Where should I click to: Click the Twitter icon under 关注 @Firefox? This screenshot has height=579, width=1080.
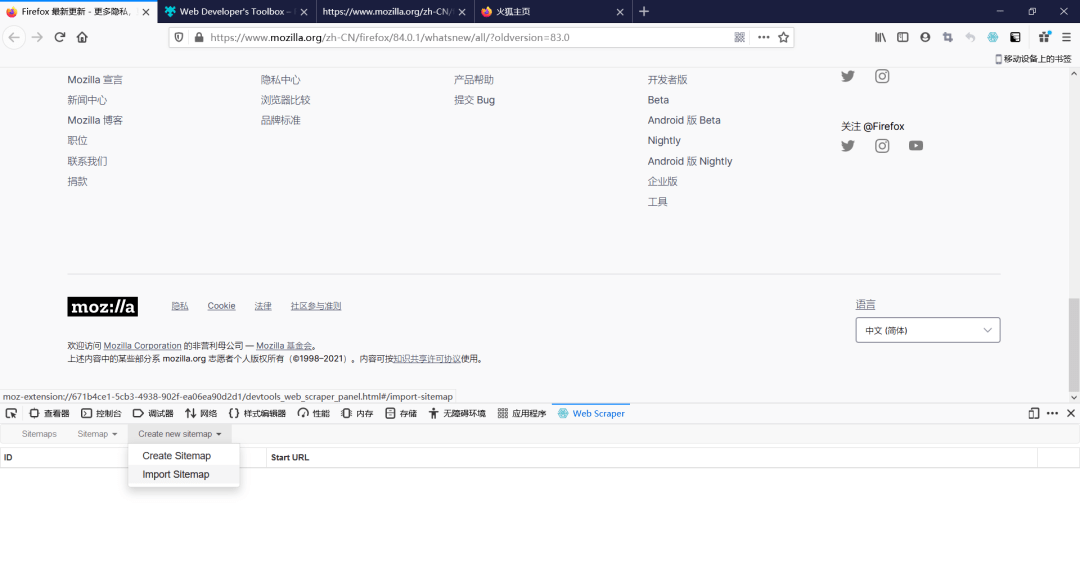click(x=848, y=146)
